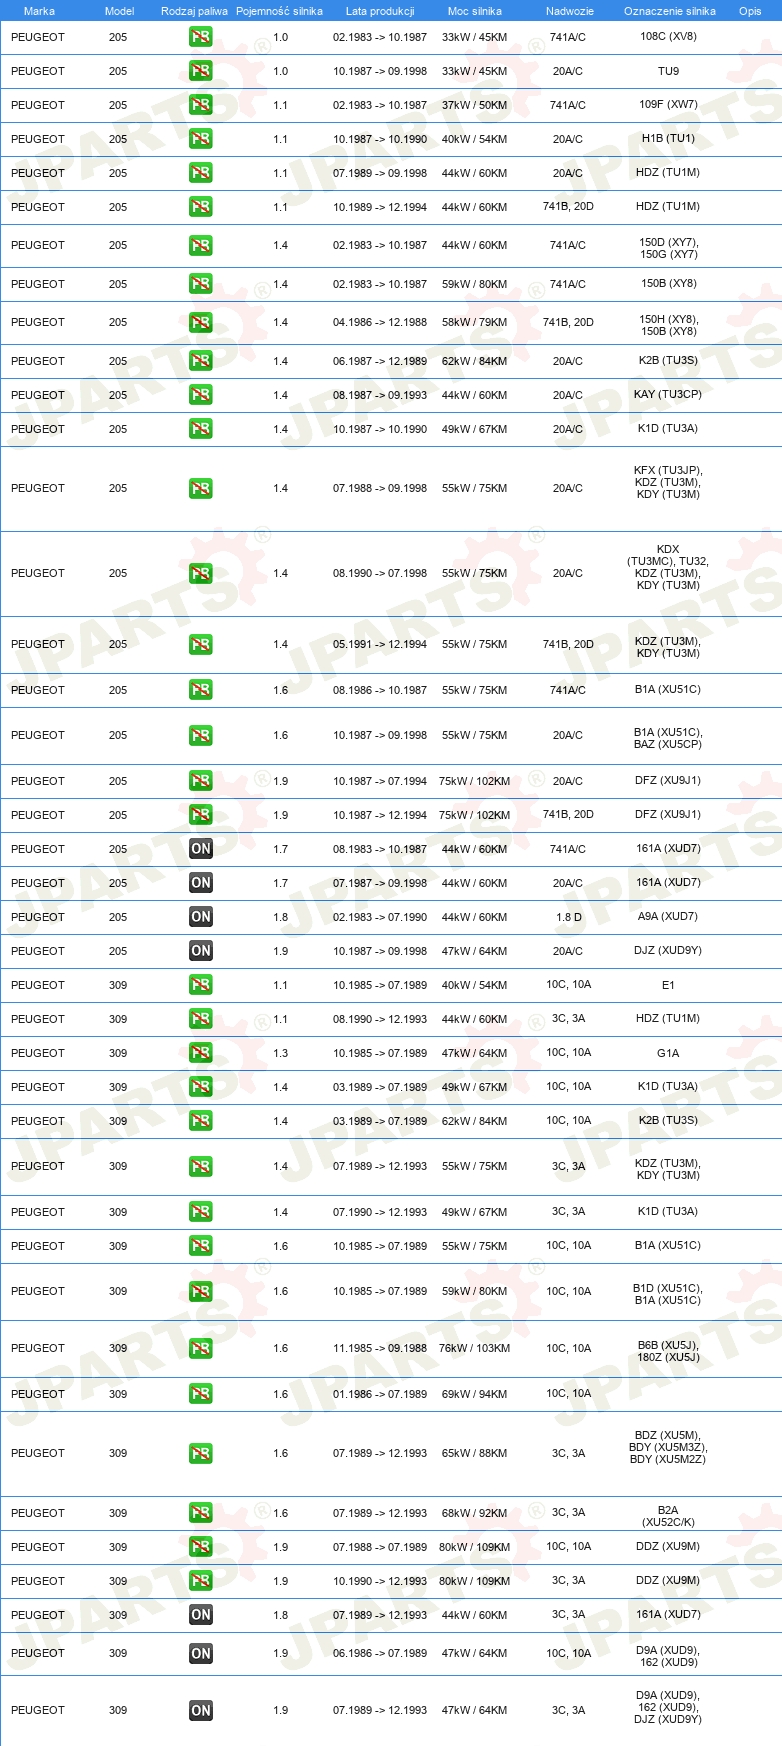The height and width of the screenshot is (1746, 782).
Task: Click the Marka column header
Action: [x=39, y=11]
